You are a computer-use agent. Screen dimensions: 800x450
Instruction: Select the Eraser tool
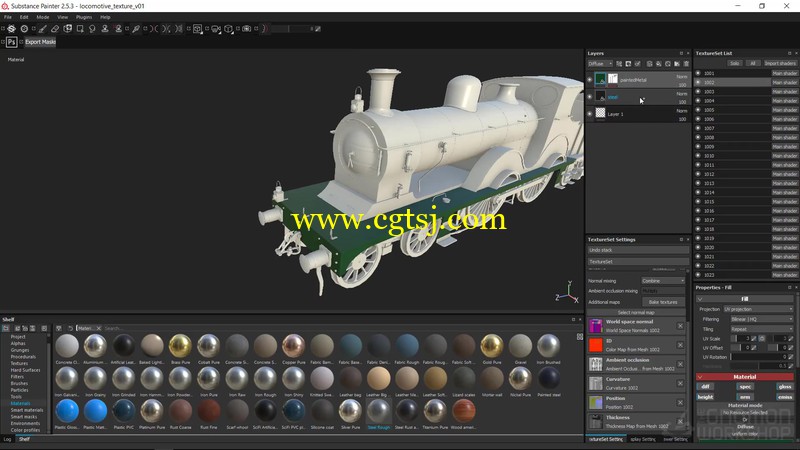[x=55, y=29]
